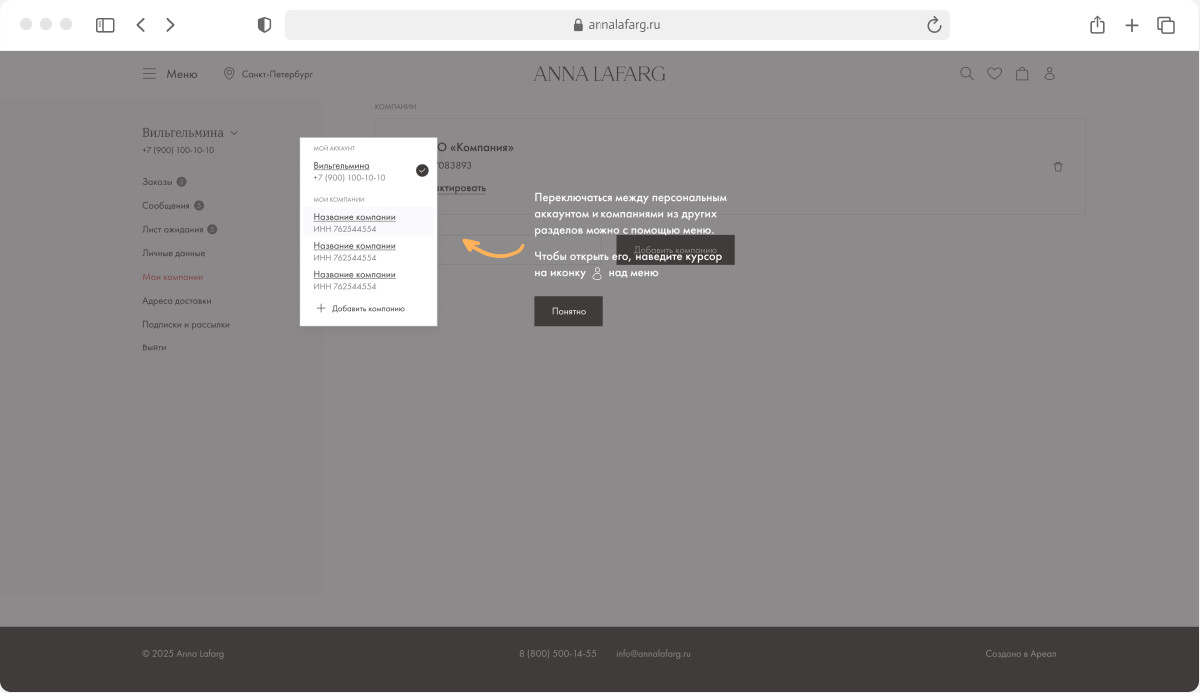
Task: Delete company with the trash icon
Action: coord(1058,167)
